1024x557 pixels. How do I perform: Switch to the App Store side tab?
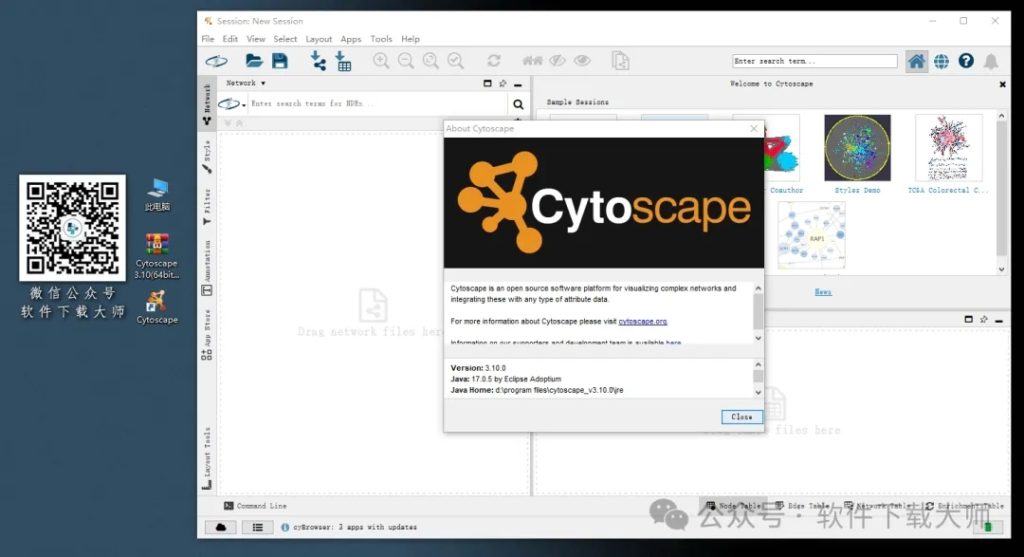[x=207, y=334]
